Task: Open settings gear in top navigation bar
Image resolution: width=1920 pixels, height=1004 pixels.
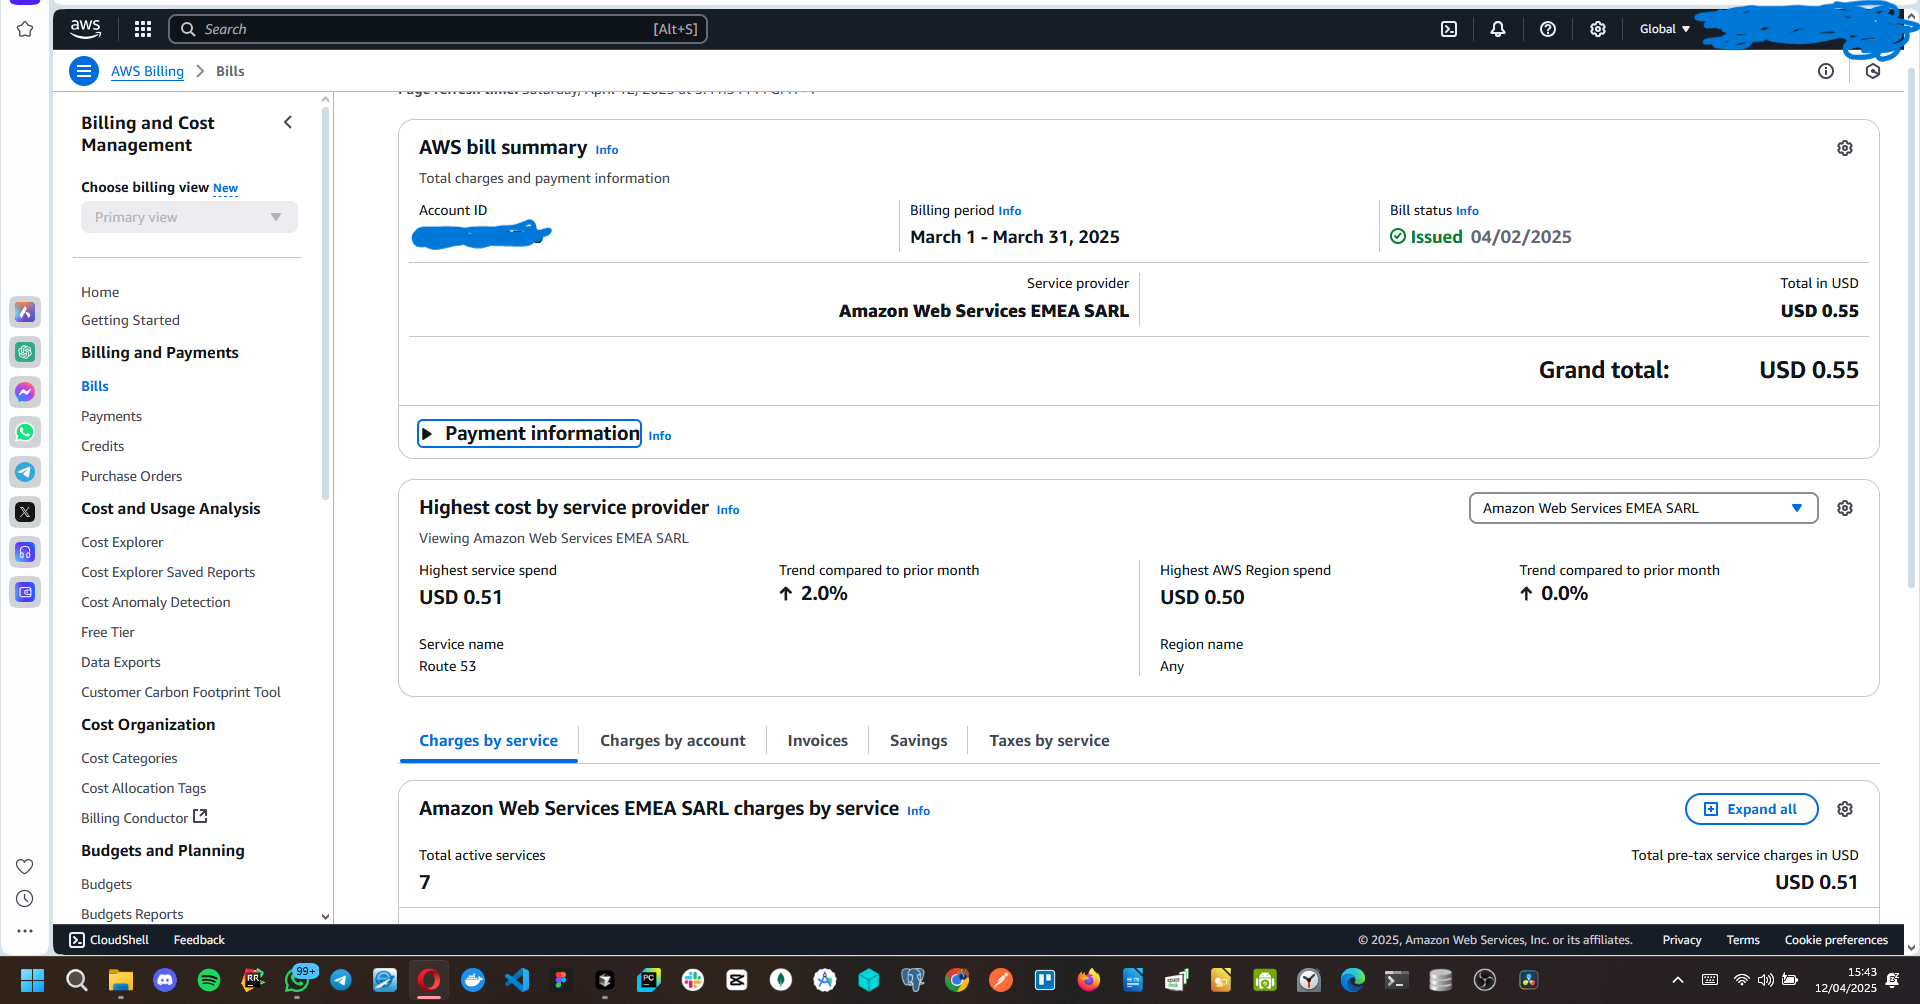Action: [x=1597, y=29]
